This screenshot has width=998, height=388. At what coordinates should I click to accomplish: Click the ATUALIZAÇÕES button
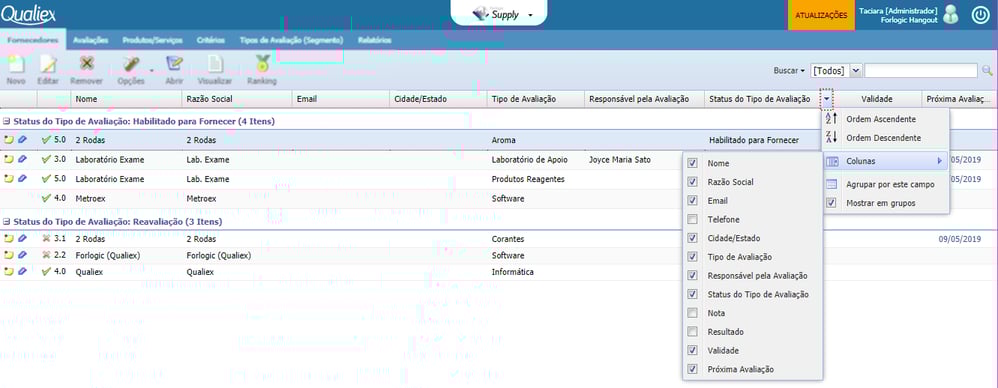pyautogui.click(x=821, y=15)
